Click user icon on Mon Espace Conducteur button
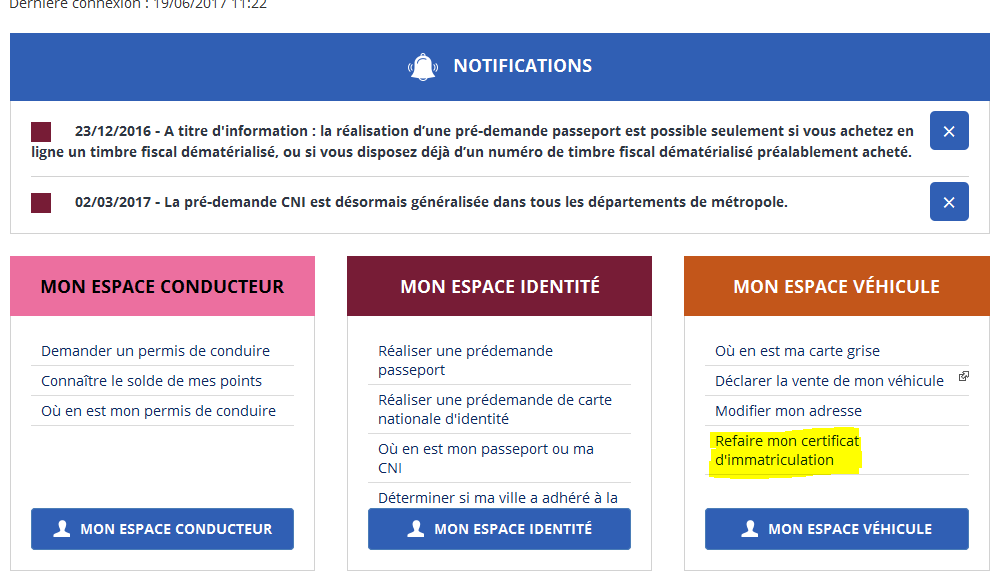The height and width of the screenshot is (579, 999). pyautogui.click(x=62, y=529)
